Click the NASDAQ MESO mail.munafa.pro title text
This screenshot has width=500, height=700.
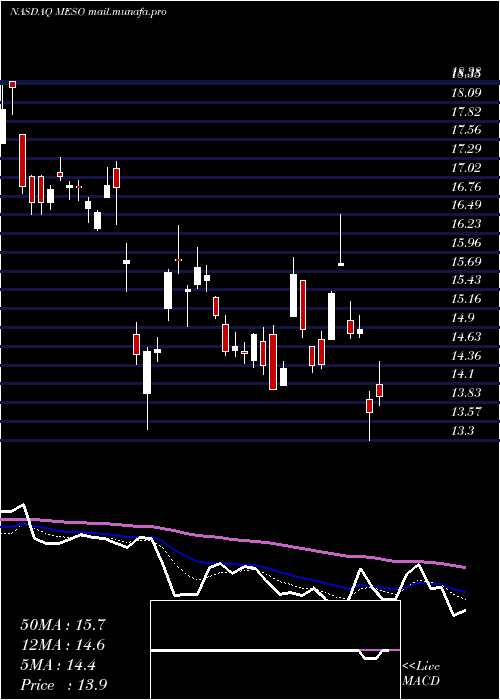pos(88,12)
